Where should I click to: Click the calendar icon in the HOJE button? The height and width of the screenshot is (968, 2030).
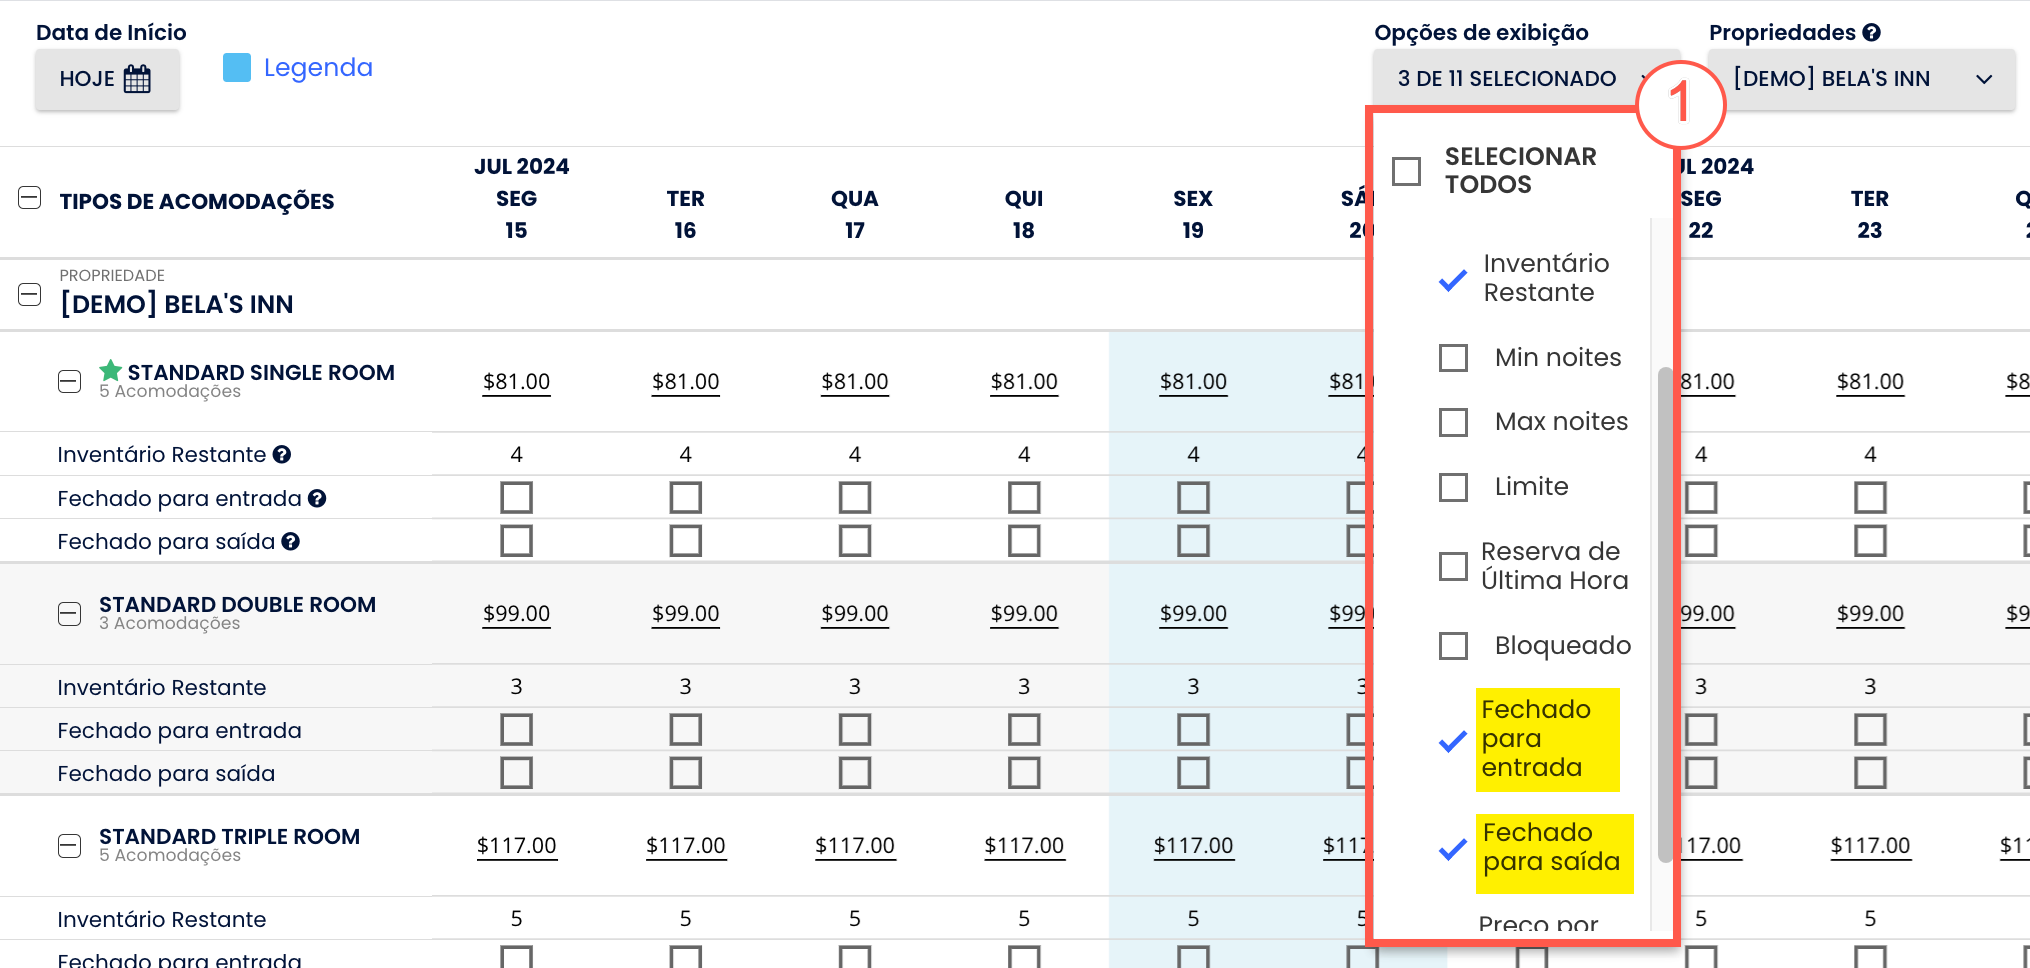(x=137, y=79)
